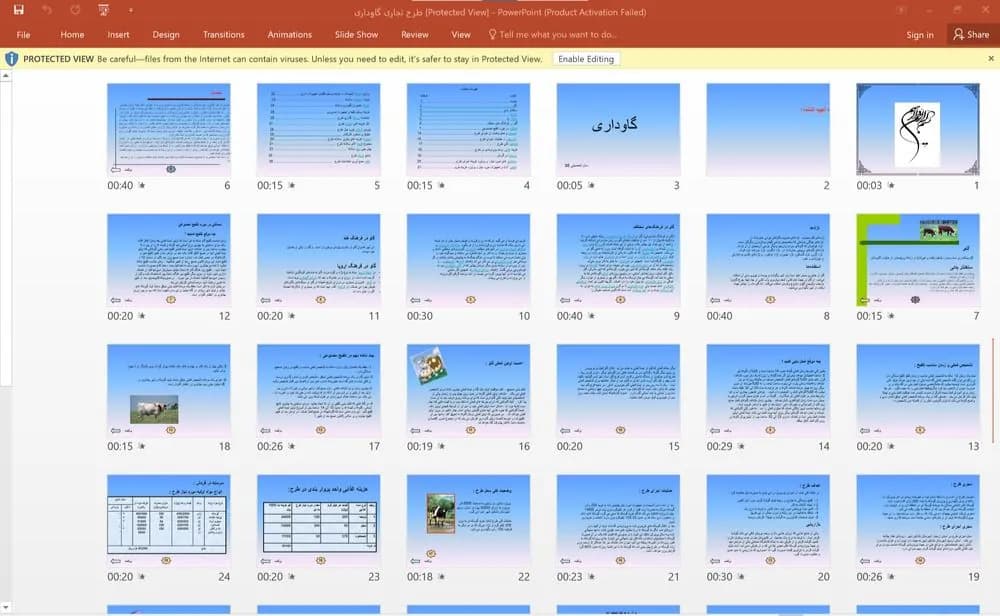Screen dimensions: 1000x616
Task: Open the Insert tab
Action: click(118, 34)
